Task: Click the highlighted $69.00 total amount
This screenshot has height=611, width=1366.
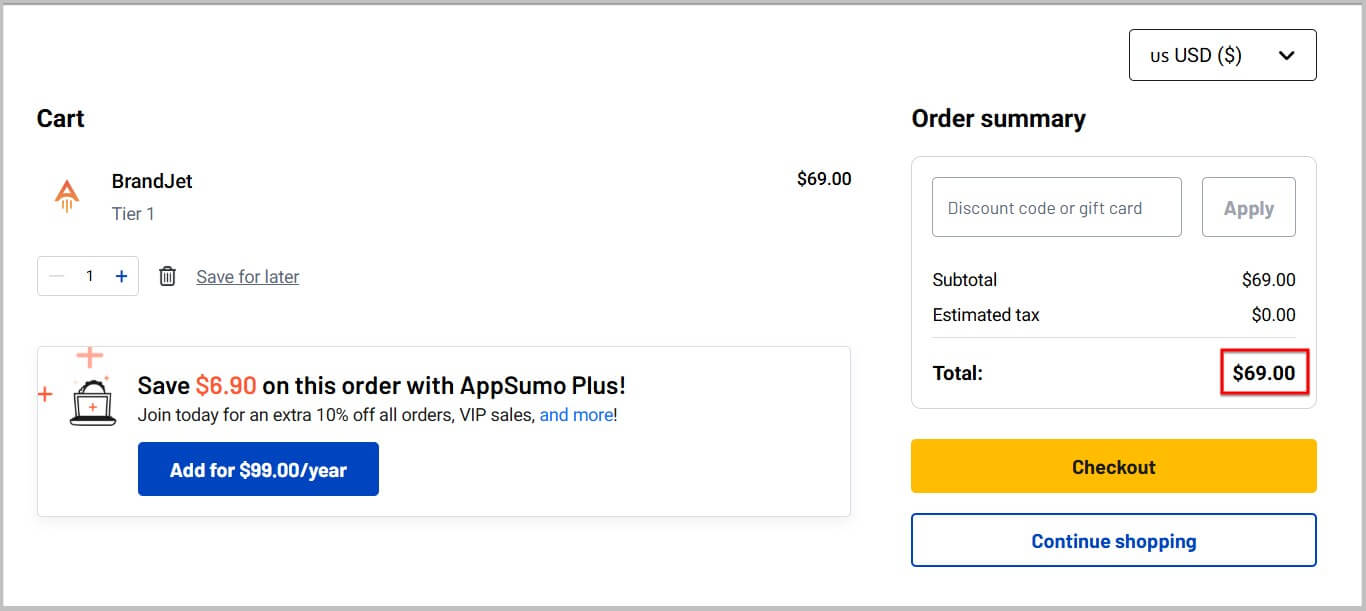Action: 1264,372
